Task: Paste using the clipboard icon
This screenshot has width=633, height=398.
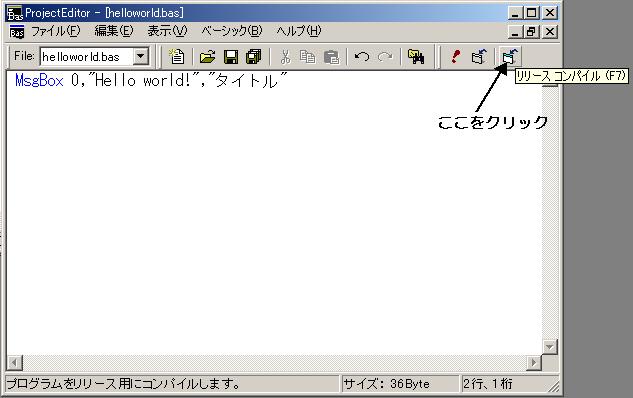Action: click(x=331, y=57)
